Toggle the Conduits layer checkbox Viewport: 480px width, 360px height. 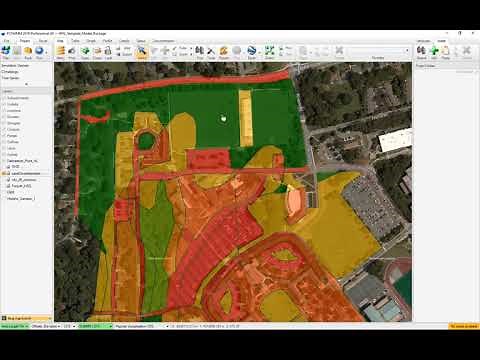tap(4, 129)
